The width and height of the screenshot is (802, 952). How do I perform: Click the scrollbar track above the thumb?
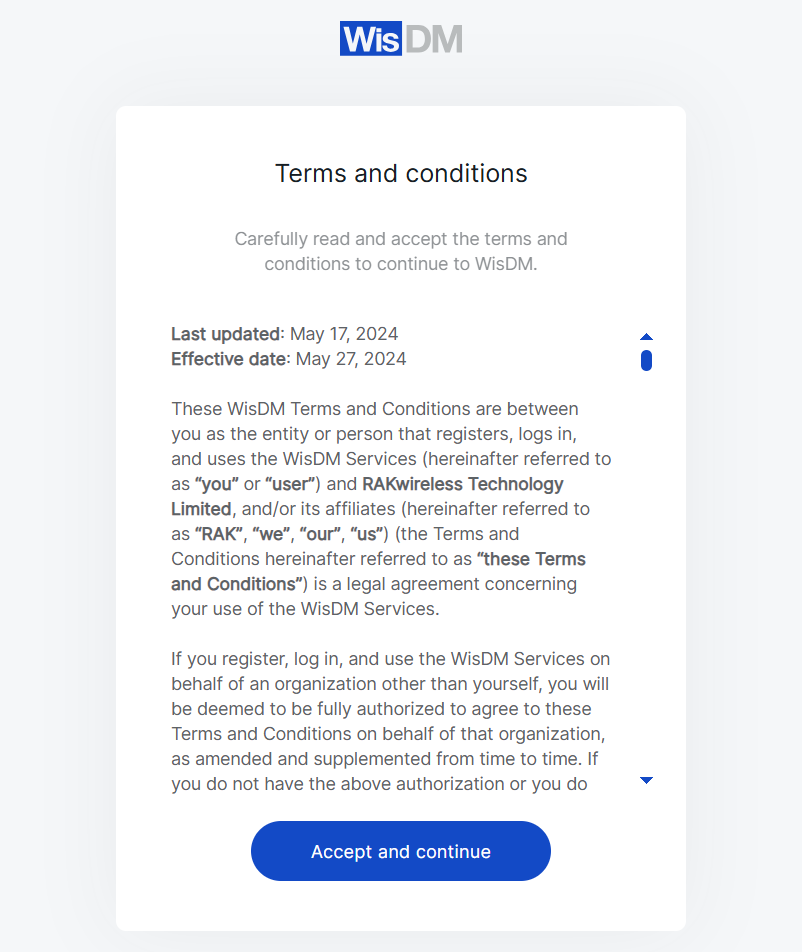pos(647,345)
